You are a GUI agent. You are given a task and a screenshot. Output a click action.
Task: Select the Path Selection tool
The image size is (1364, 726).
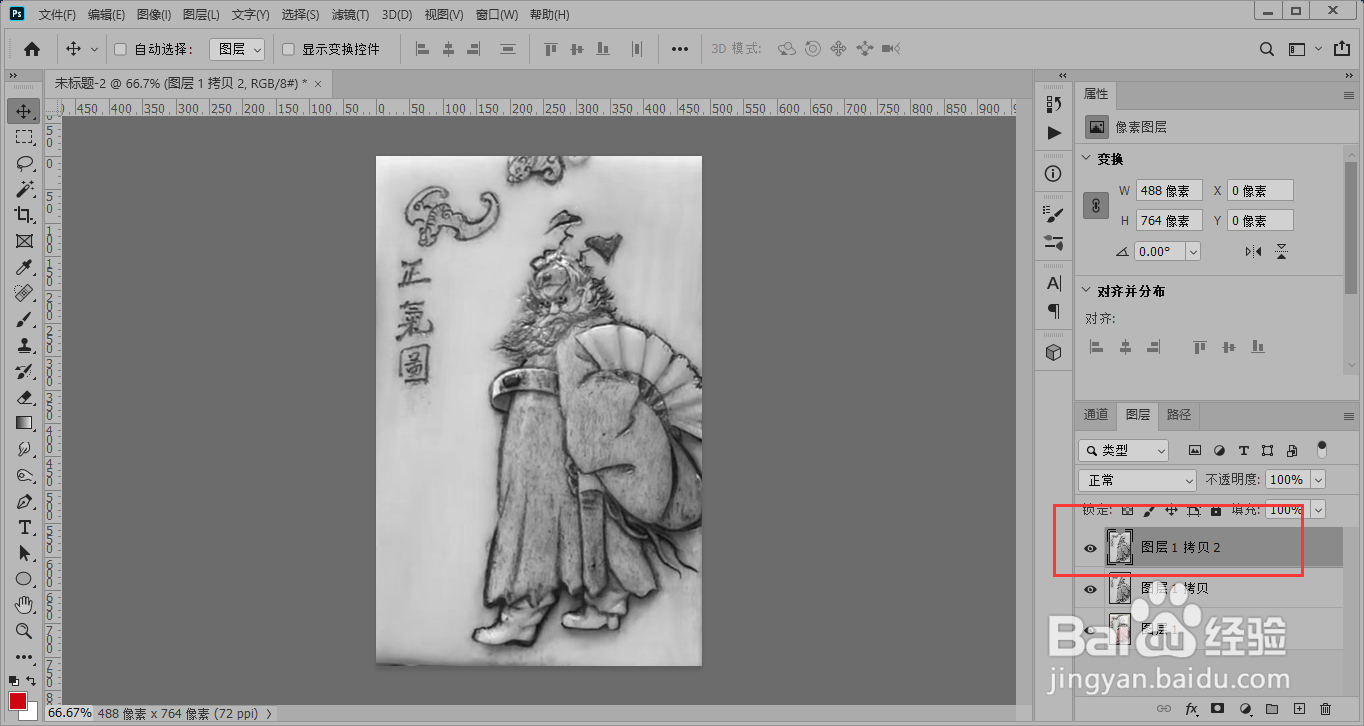click(x=24, y=553)
